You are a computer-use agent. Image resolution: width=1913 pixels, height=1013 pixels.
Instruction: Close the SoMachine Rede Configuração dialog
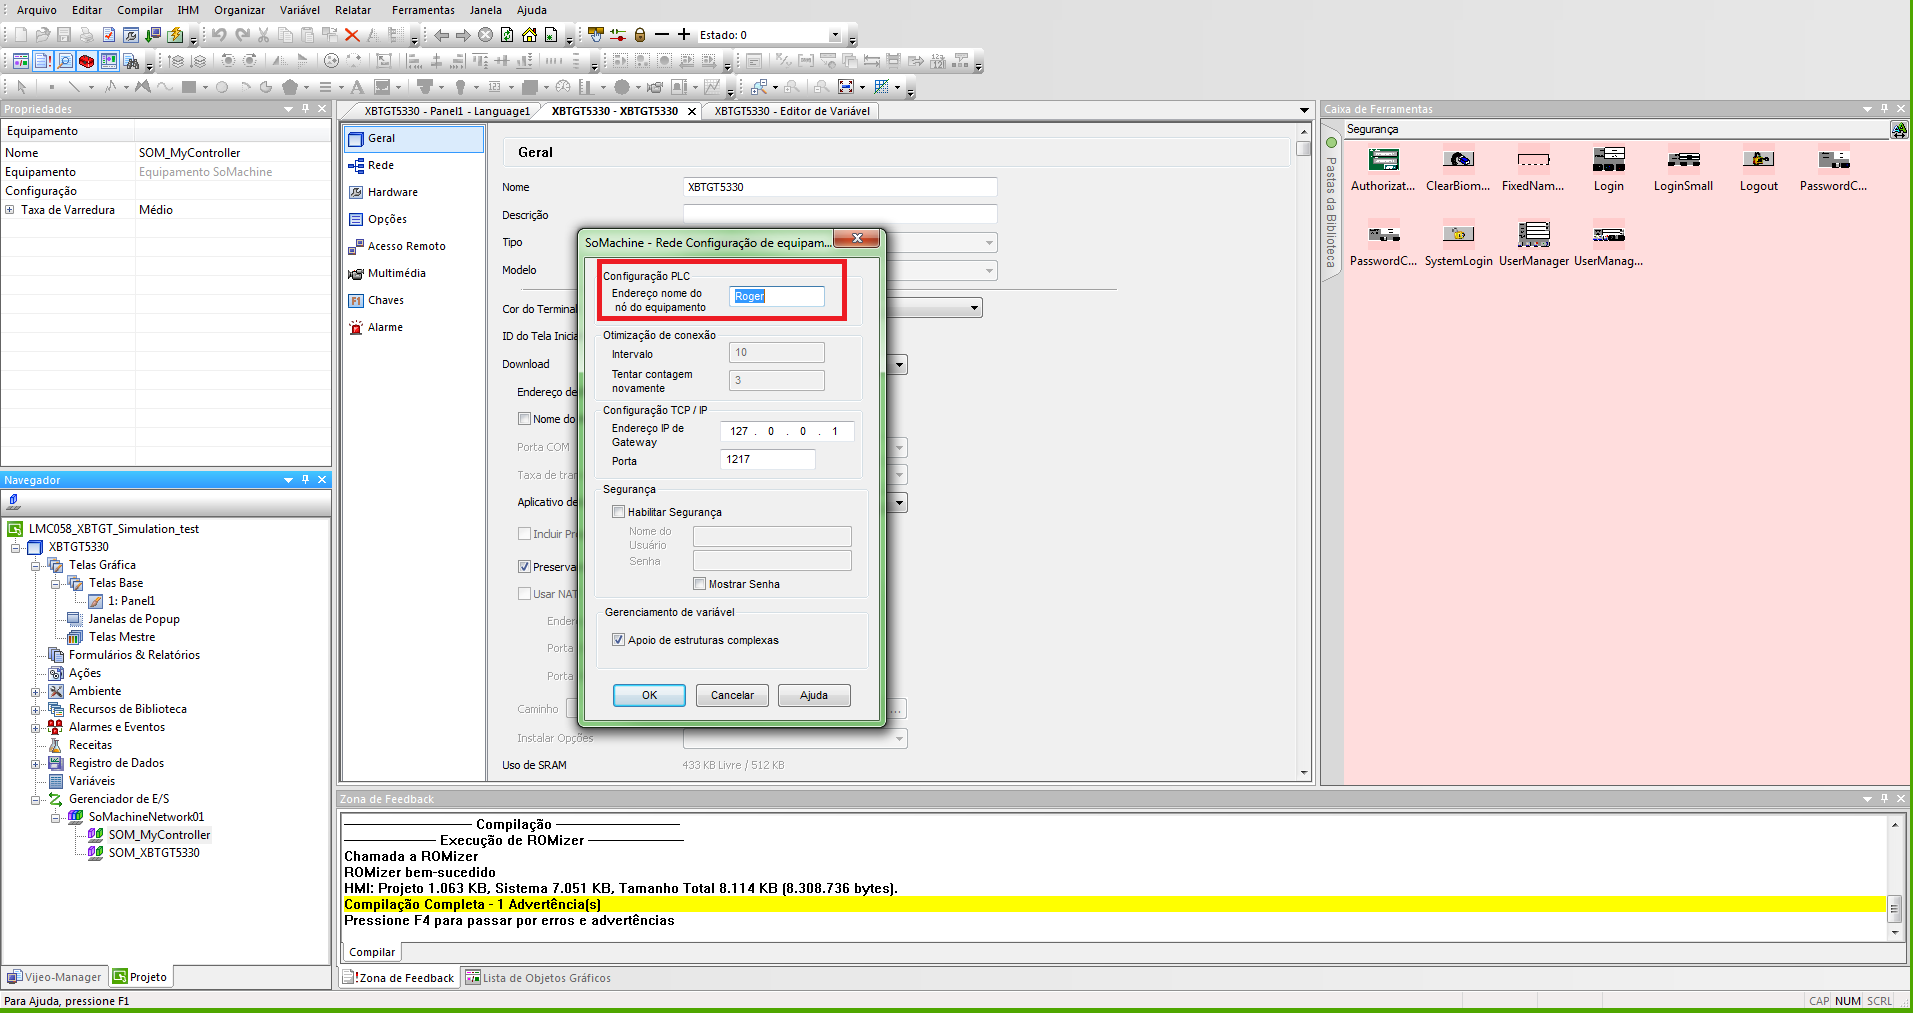pyautogui.click(x=857, y=238)
